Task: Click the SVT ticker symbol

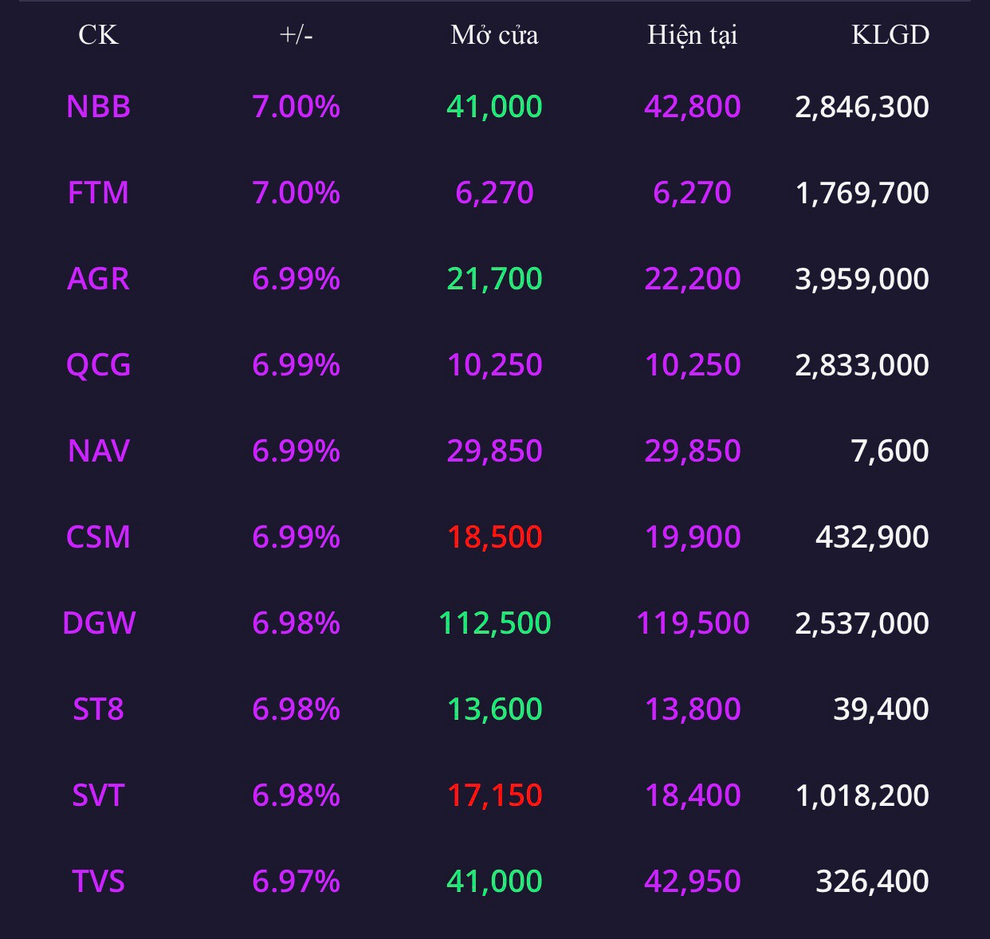Action: coord(98,795)
